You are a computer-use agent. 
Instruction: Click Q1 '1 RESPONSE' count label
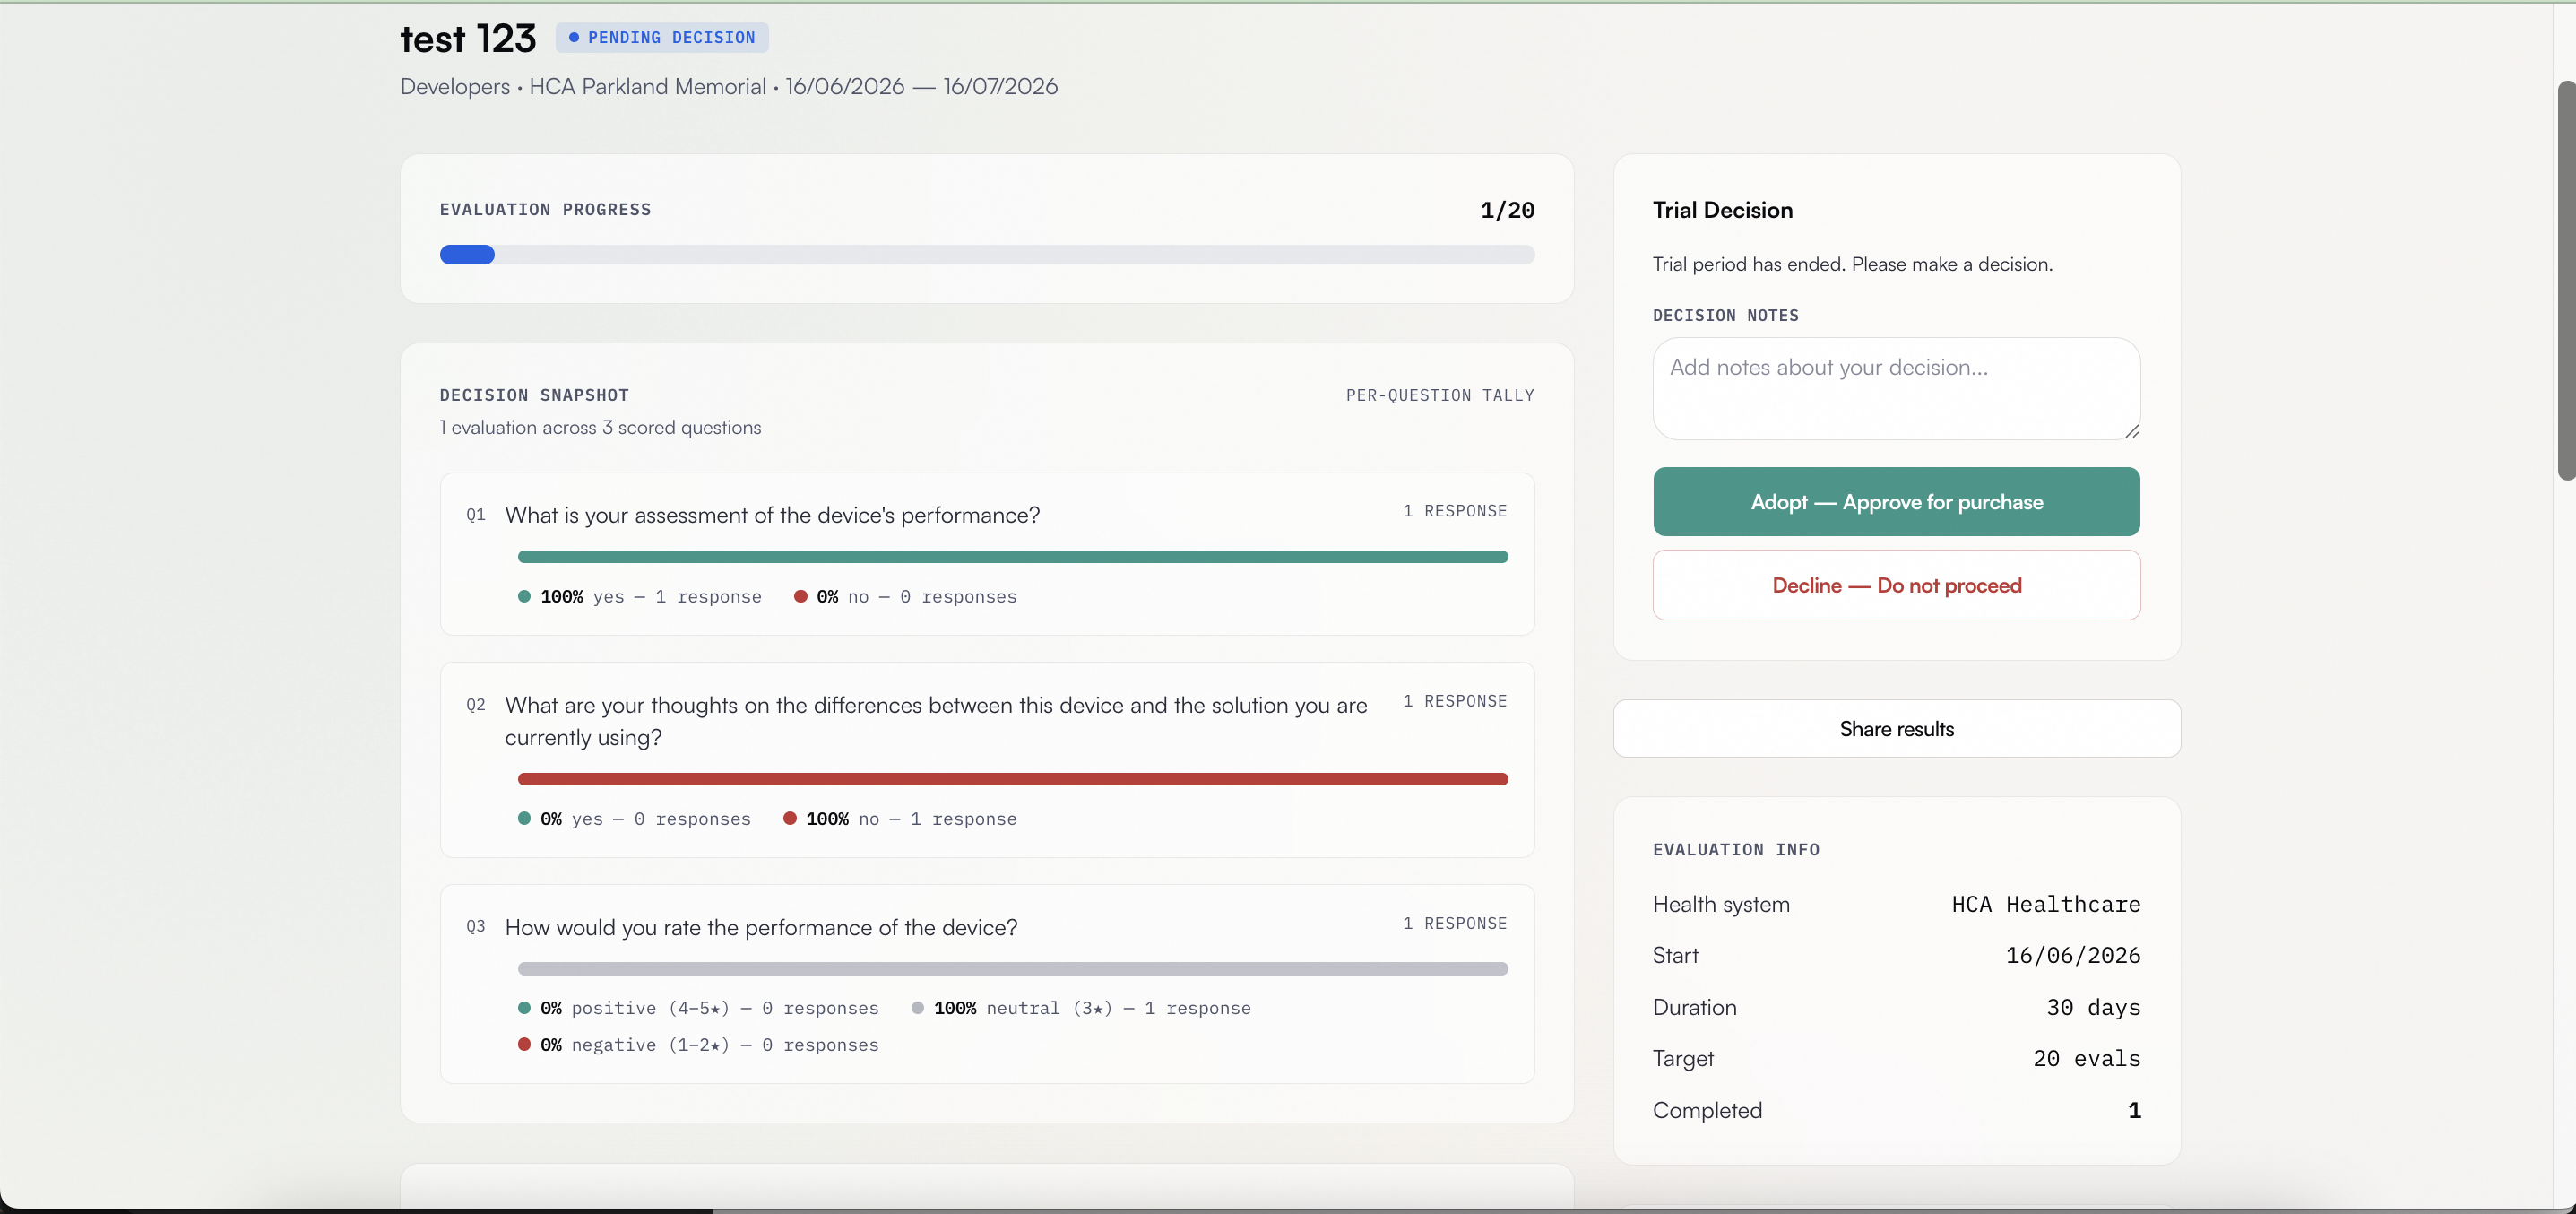click(x=1455, y=511)
